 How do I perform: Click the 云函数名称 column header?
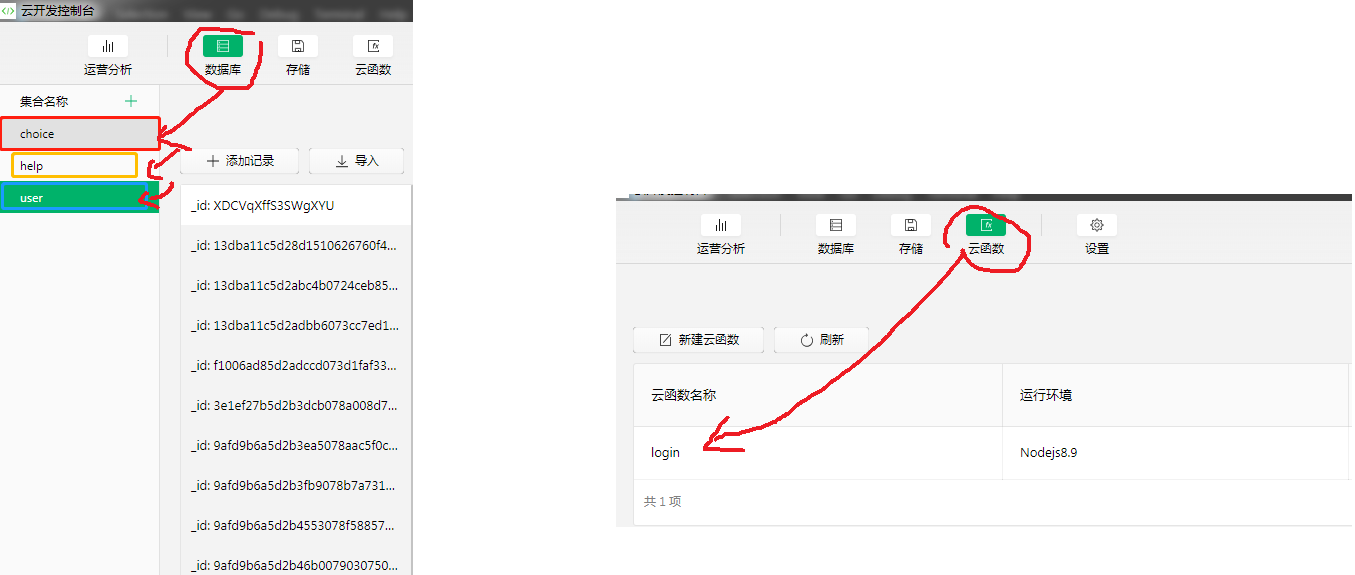[683, 395]
